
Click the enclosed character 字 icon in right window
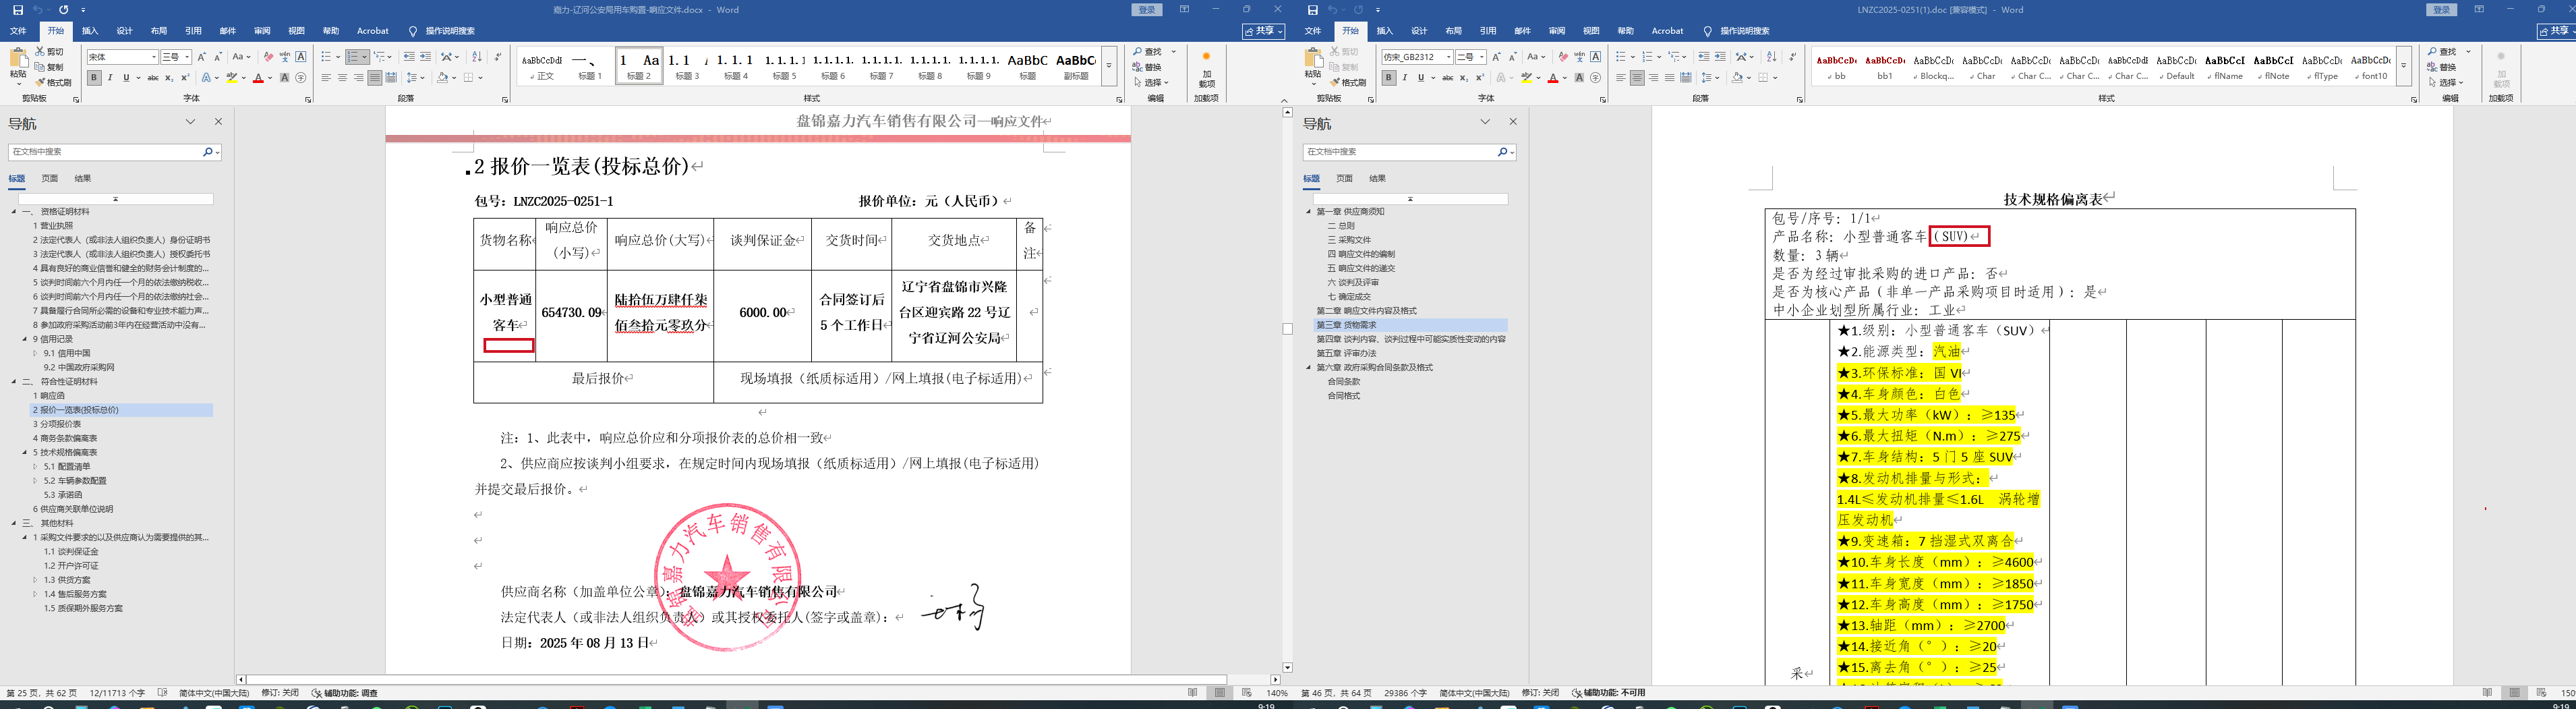pyautogui.click(x=1595, y=78)
